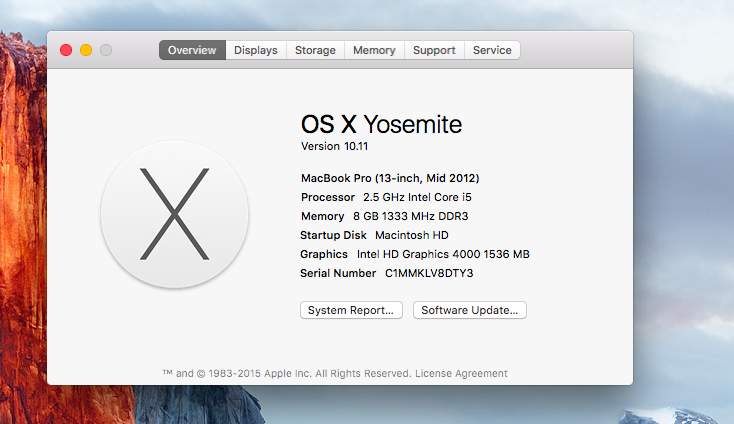The height and width of the screenshot is (424, 734).
Task: Click MacBook Pro (13-inch, Mid 2012) text
Action: click(x=390, y=178)
